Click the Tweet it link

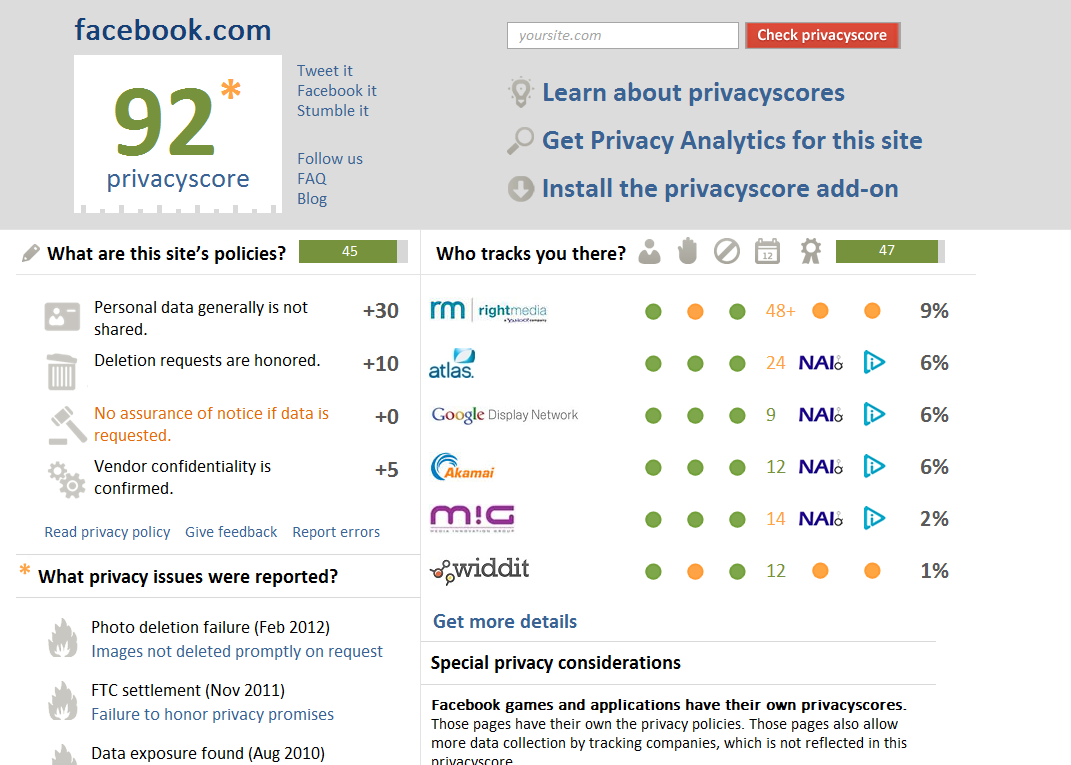point(324,71)
